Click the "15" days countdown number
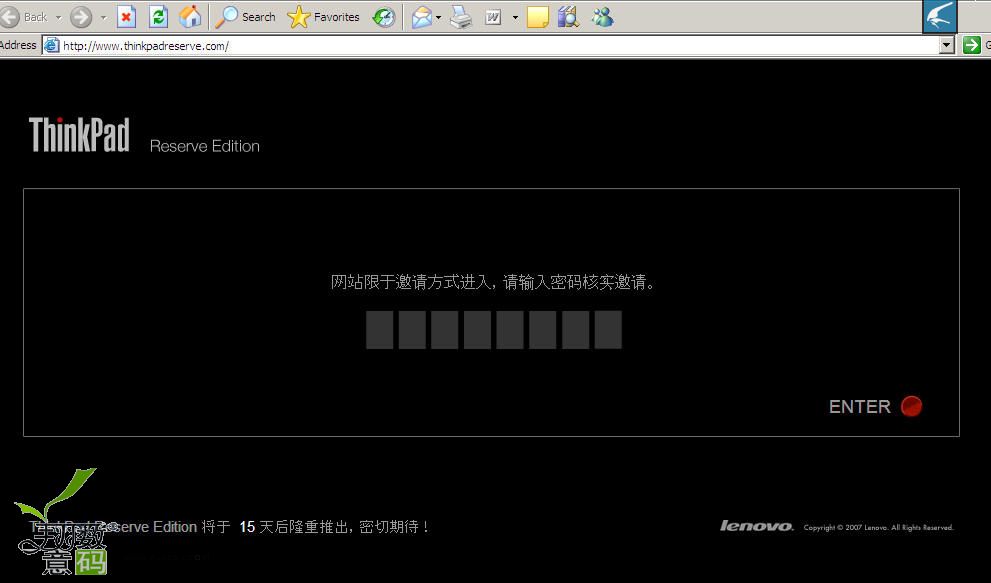This screenshot has width=991, height=583. pyautogui.click(x=247, y=527)
